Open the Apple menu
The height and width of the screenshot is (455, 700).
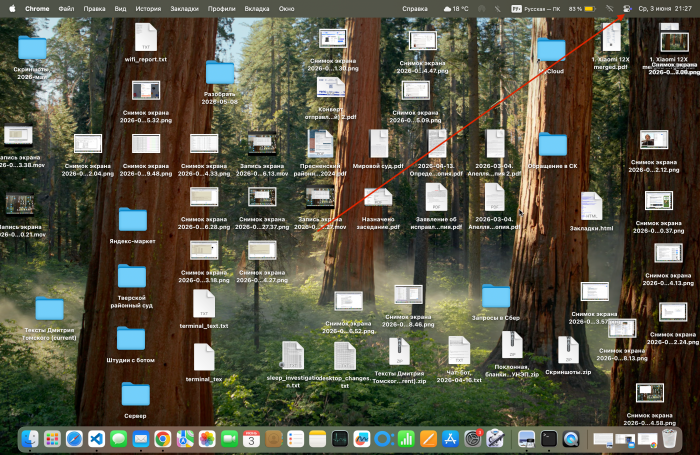12,8
